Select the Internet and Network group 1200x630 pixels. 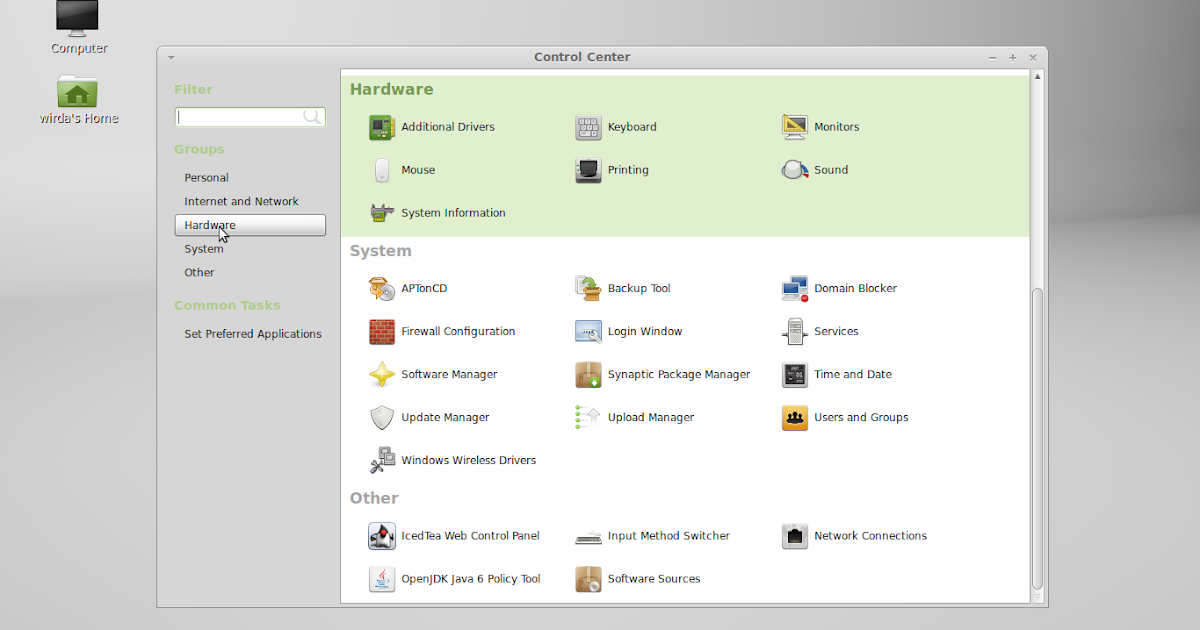click(241, 201)
